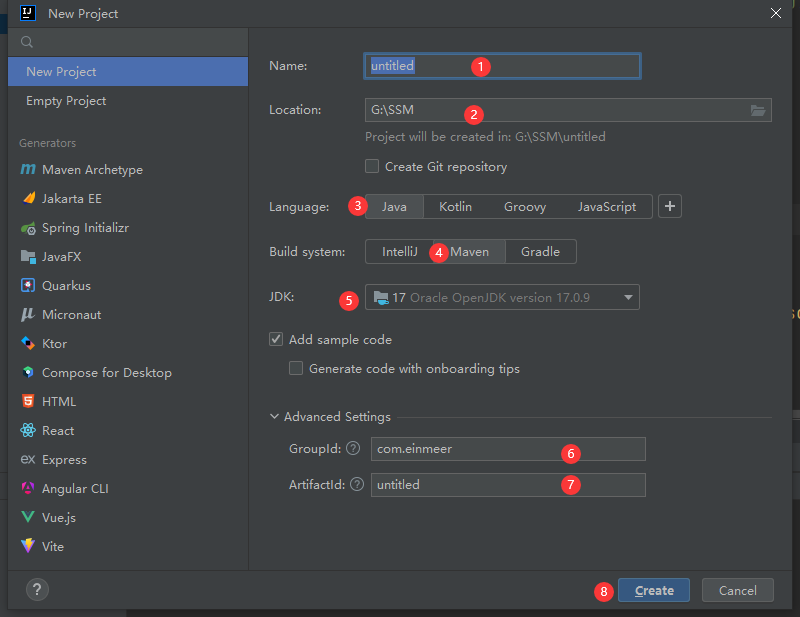Open the JDK version dropdown
The height and width of the screenshot is (617, 800).
click(502, 297)
